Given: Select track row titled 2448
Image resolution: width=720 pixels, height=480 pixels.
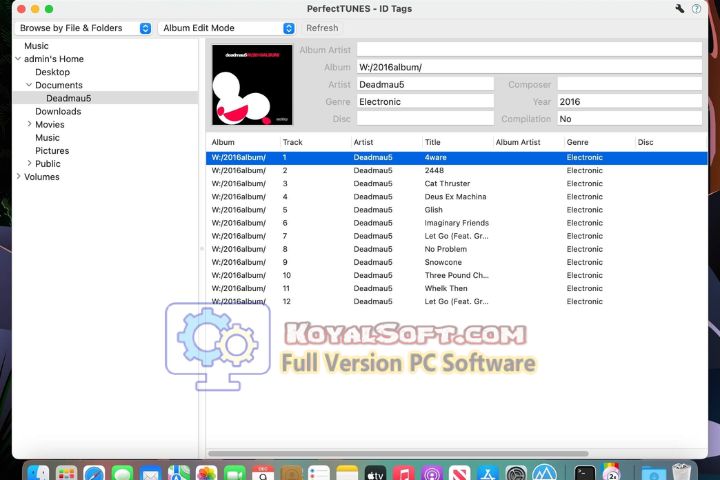Looking at the screenshot, I should tap(456, 170).
